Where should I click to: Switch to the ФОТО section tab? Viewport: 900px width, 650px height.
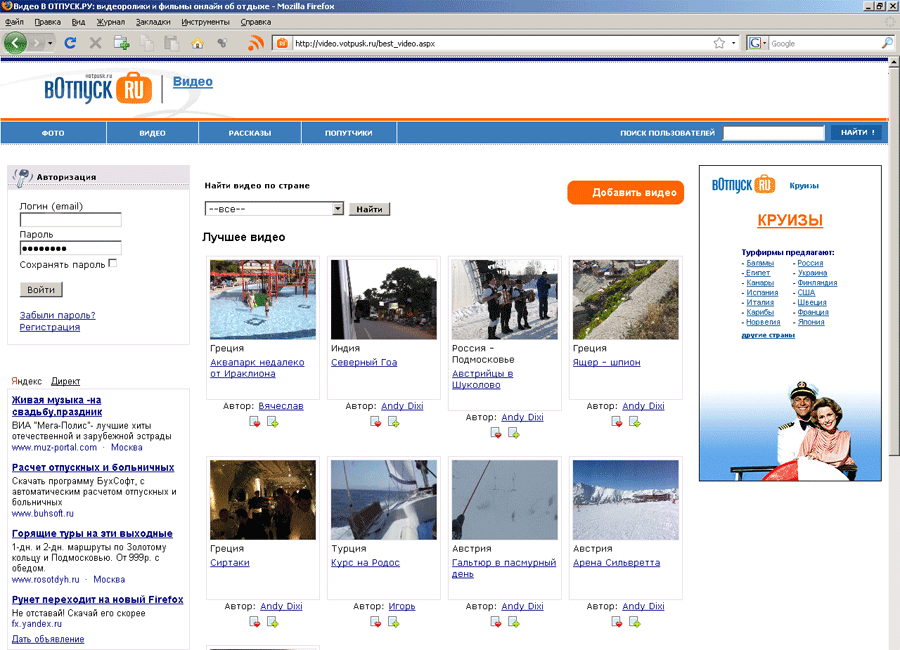click(x=53, y=133)
